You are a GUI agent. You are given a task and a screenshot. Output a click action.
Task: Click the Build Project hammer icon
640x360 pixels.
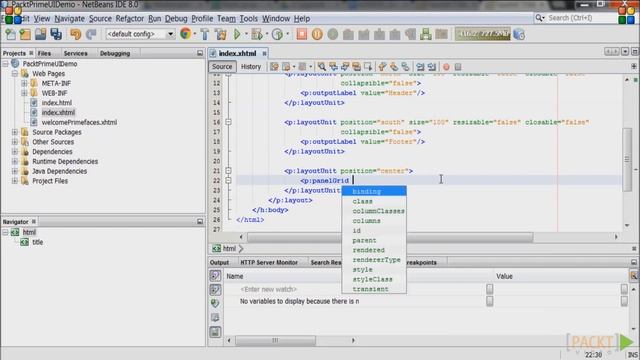(205, 34)
